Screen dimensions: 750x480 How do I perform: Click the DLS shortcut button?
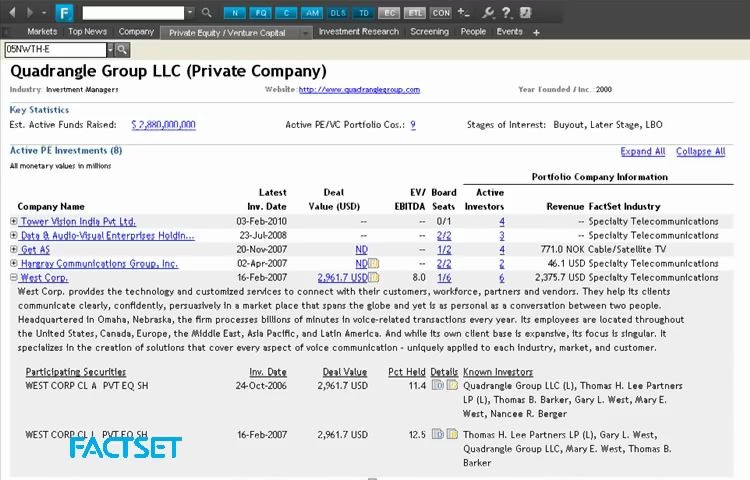click(338, 13)
